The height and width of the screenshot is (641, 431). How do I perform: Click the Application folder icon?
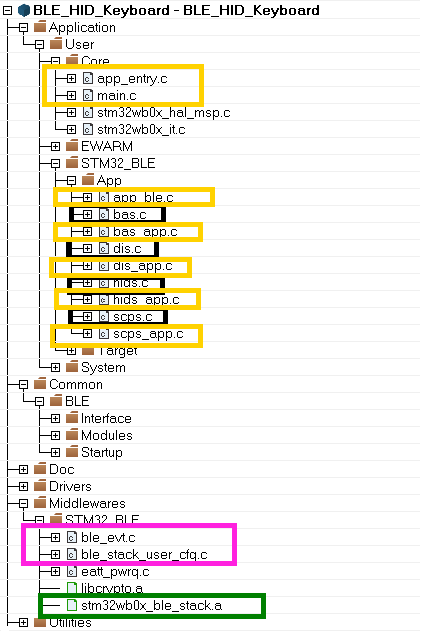[40, 27]
